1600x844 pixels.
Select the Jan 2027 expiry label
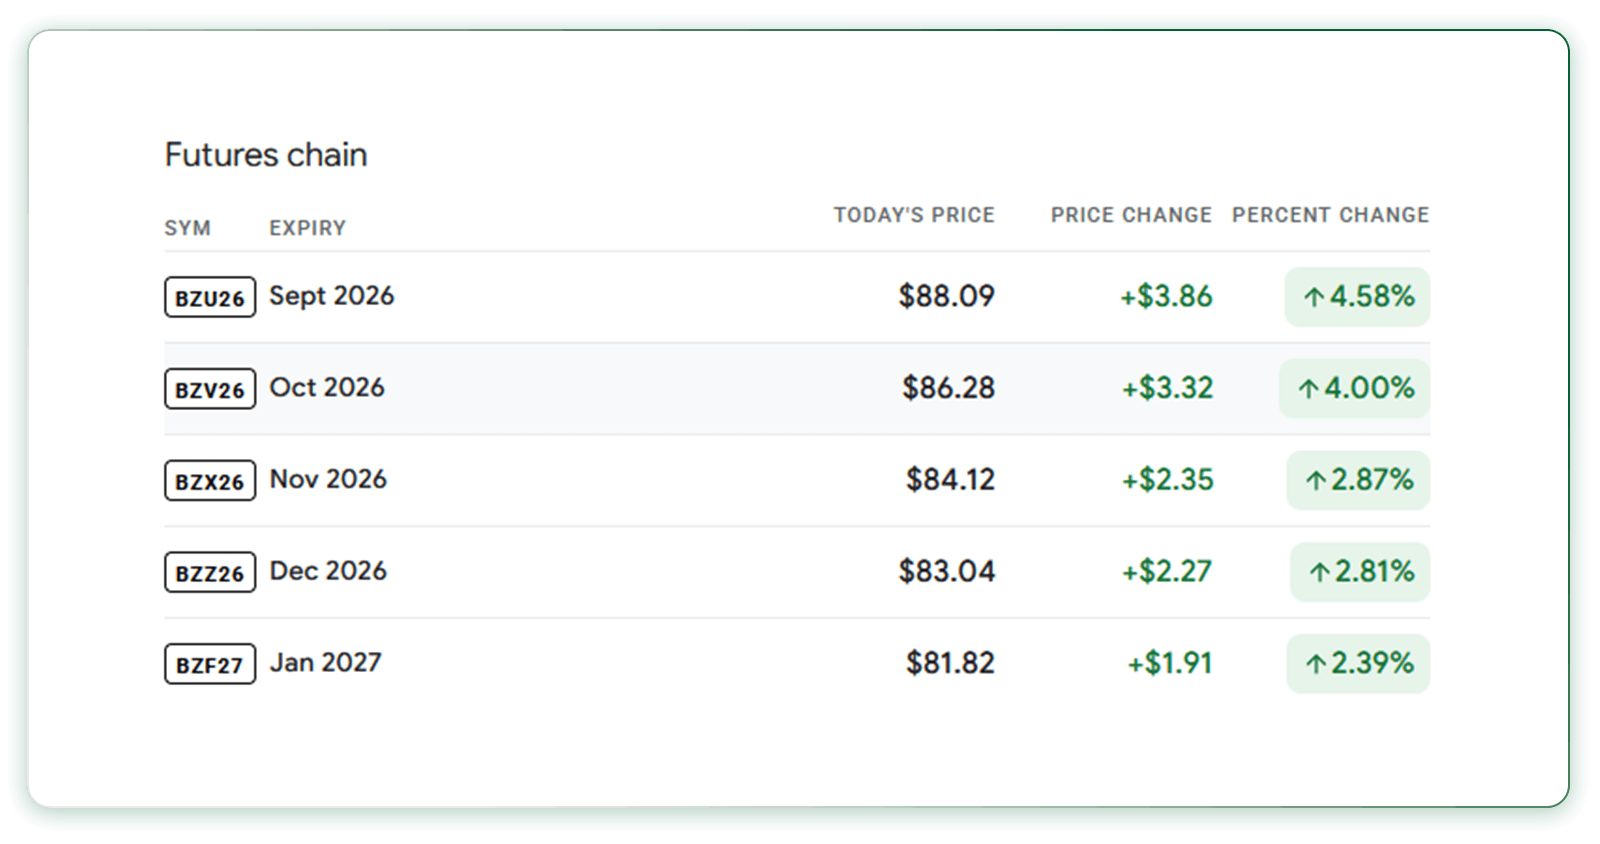pos(326,663)
